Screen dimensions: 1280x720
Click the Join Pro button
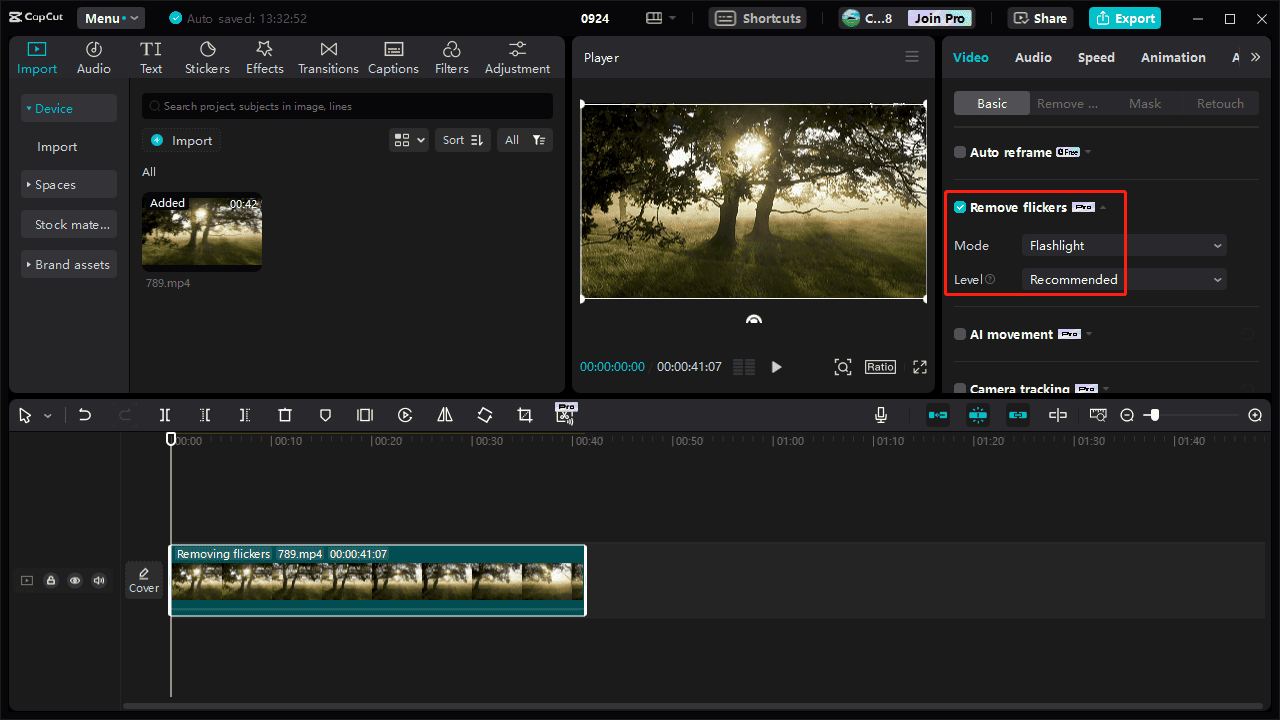[x=939, y=17]
